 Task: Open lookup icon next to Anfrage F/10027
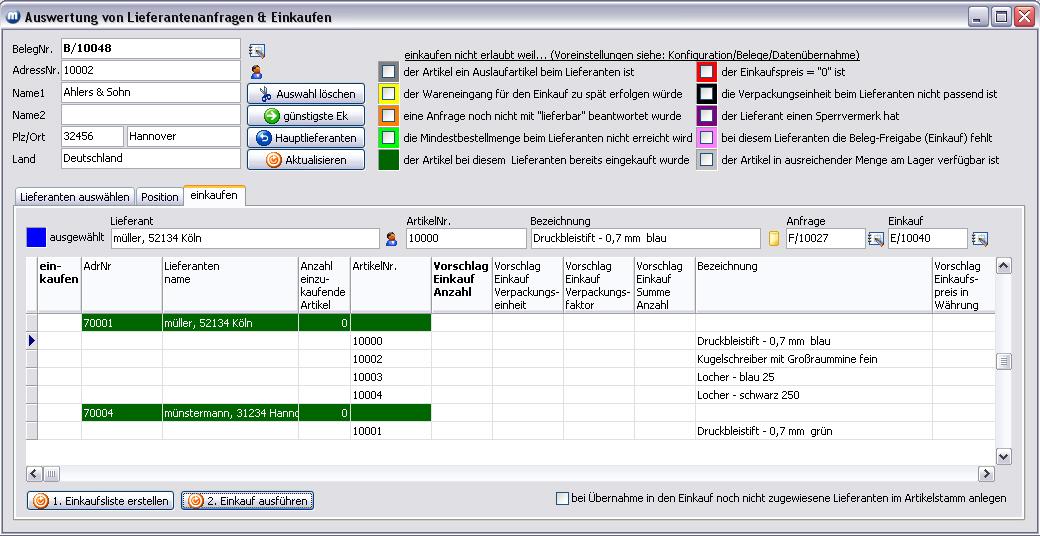click(876, 239)
